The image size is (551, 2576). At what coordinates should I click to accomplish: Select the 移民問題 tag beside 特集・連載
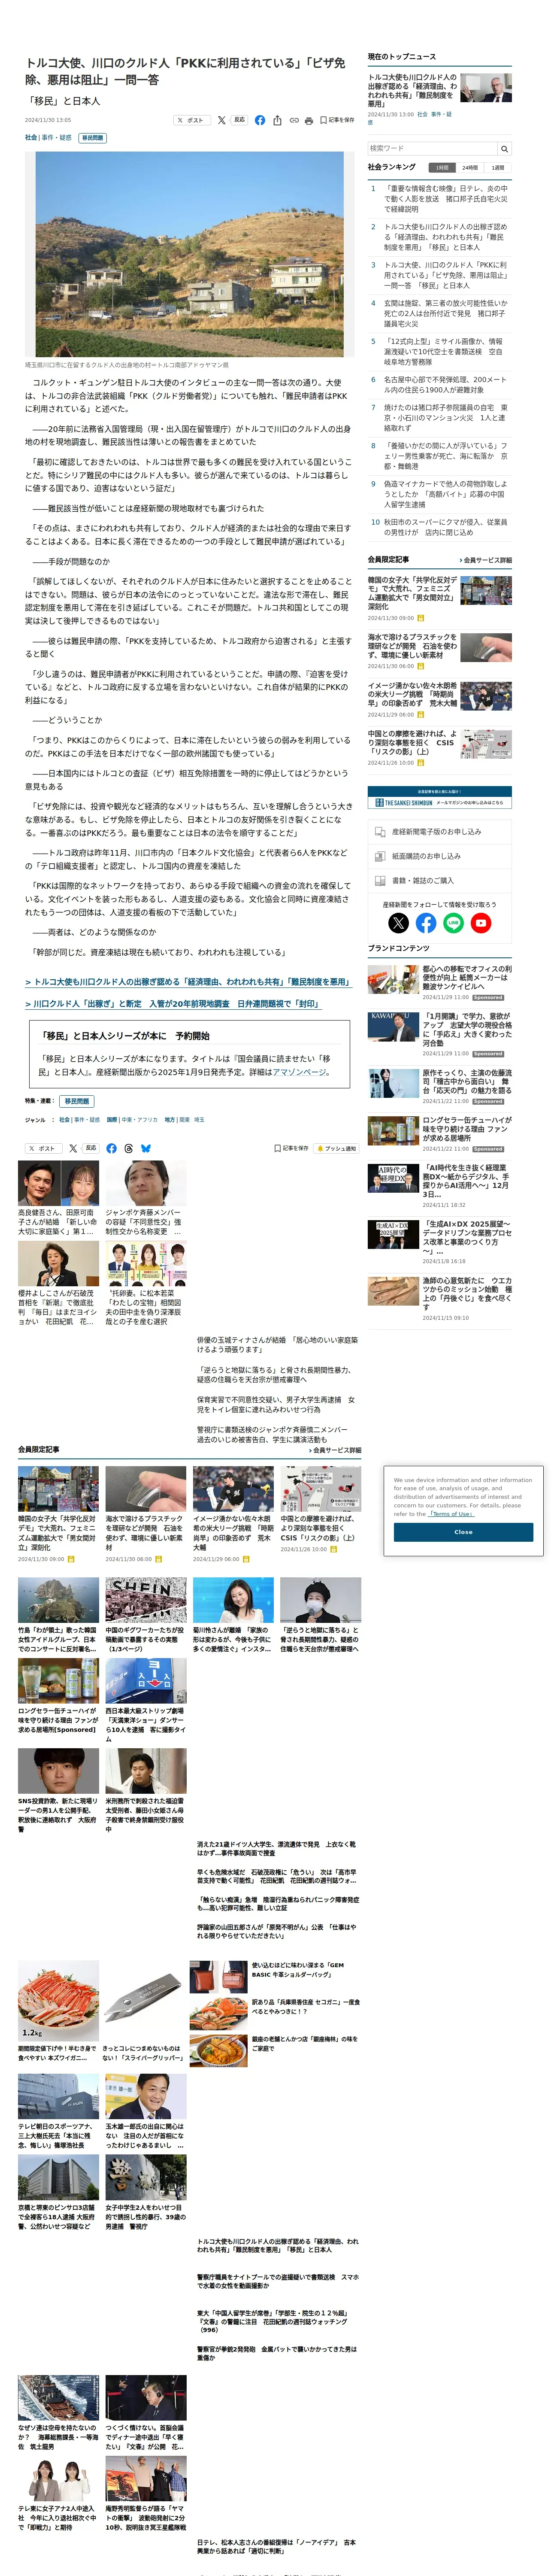(77, 1101)
